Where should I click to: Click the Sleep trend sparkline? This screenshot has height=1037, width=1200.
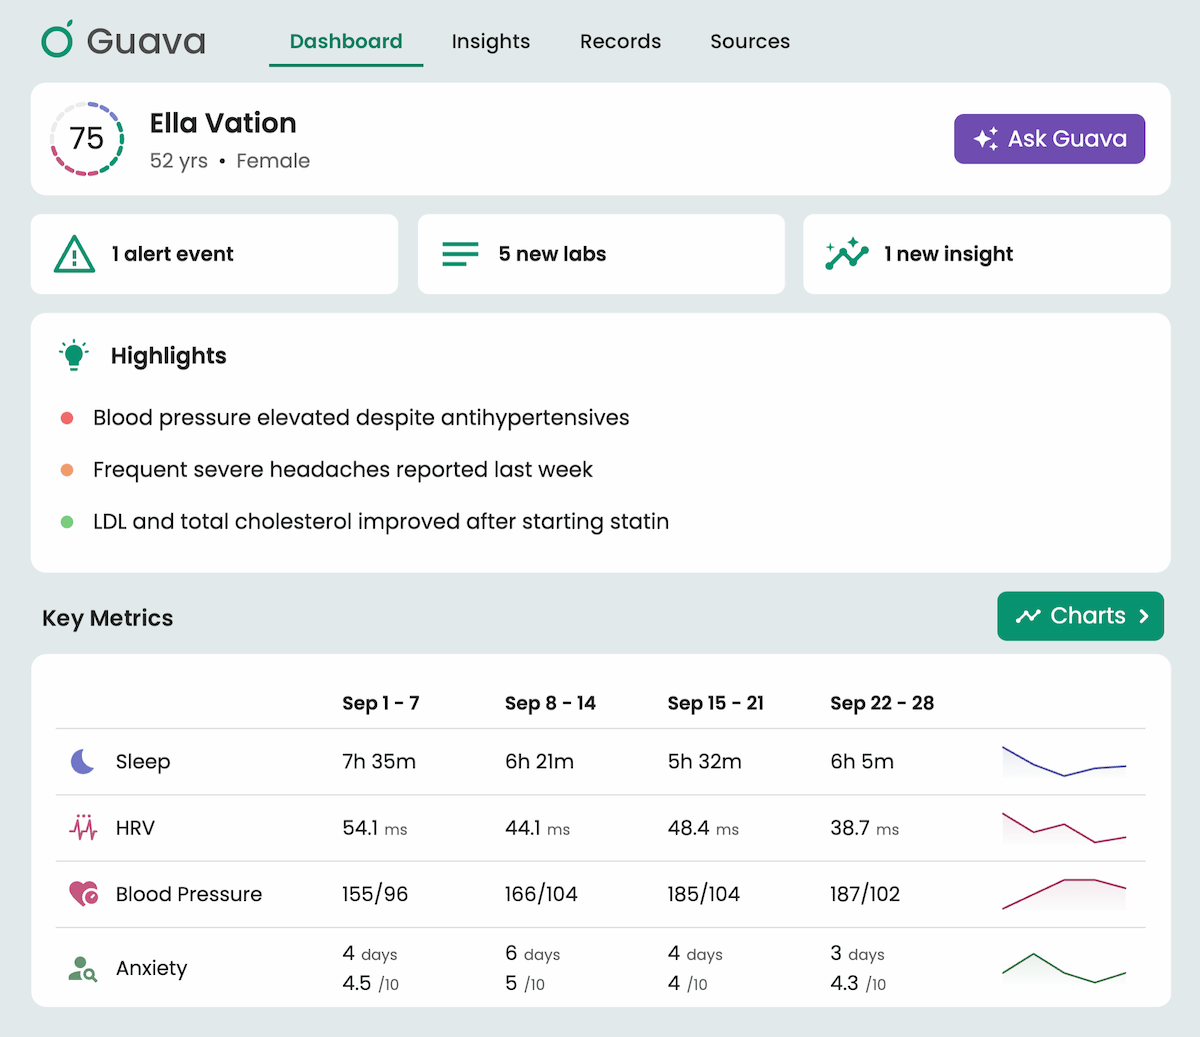pos(1063,761)
